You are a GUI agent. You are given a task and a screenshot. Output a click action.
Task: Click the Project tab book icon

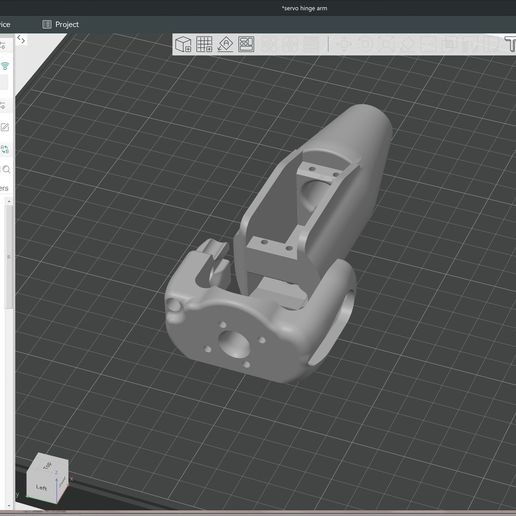[x=47, y=24]
